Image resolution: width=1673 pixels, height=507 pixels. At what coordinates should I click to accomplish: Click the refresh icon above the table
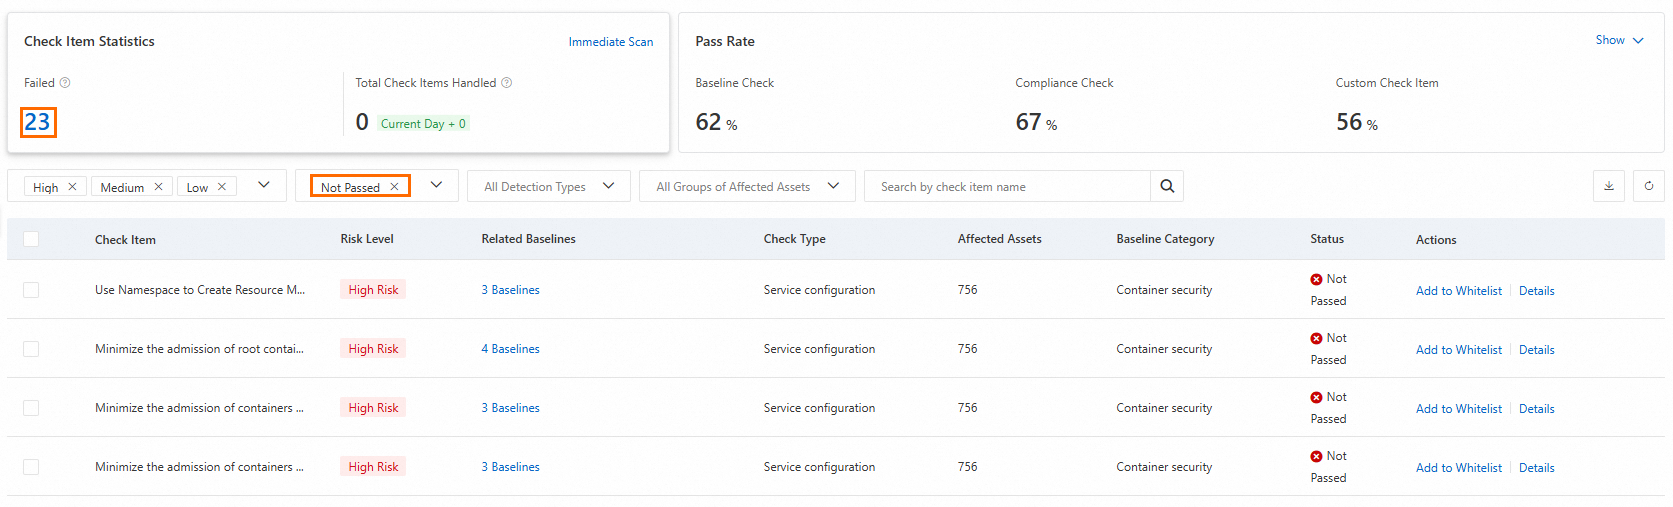[1648, 186]
